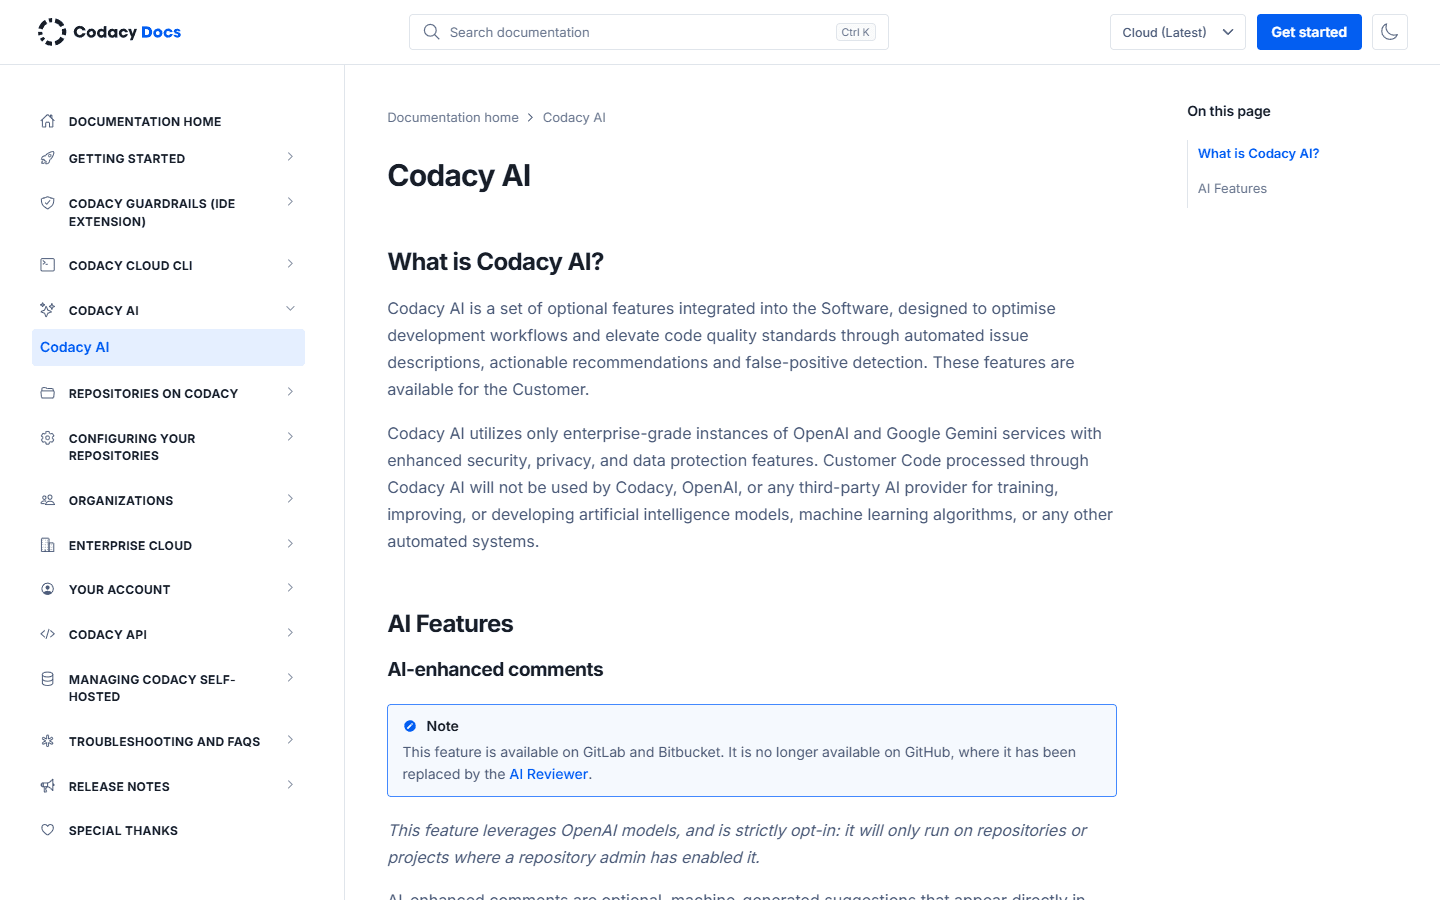This screenshot has height=900, width=1440.
Task: Click the Repositories on Codacy folder icon
Action: [x=47, y=393]
